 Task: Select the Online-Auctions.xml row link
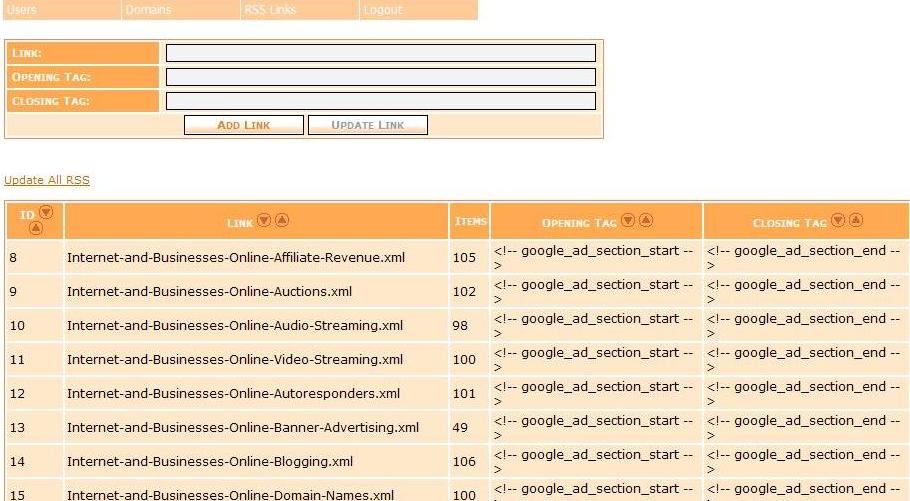point(210,291)
